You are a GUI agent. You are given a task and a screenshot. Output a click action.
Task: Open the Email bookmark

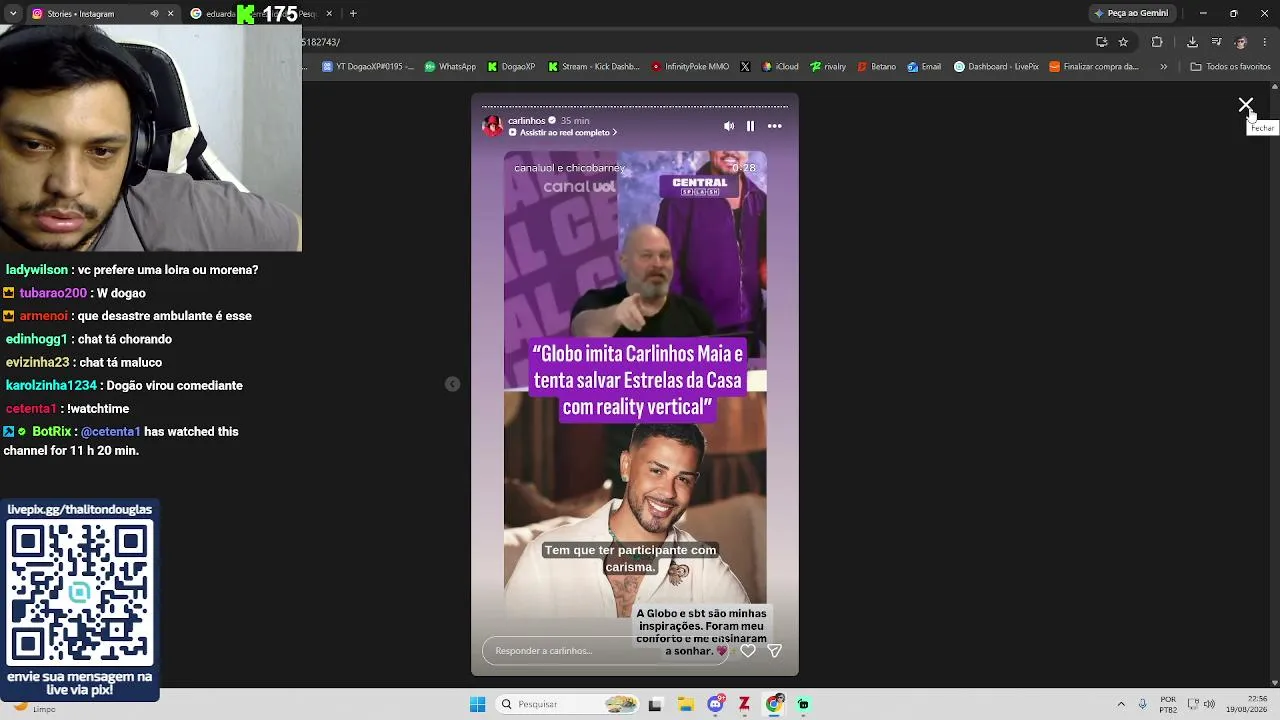point(924,67)
